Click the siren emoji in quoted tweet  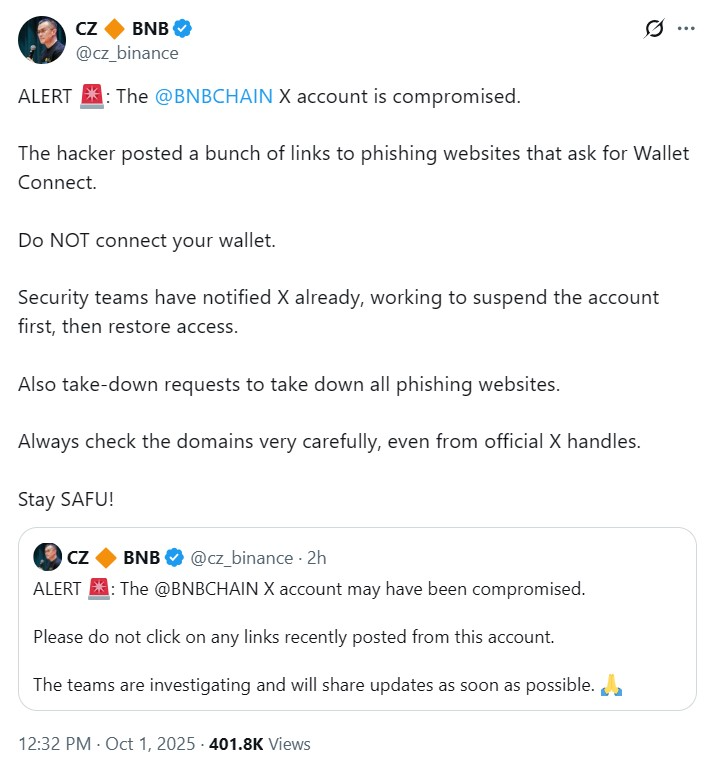pyautogui.click(x=99, y=588)
